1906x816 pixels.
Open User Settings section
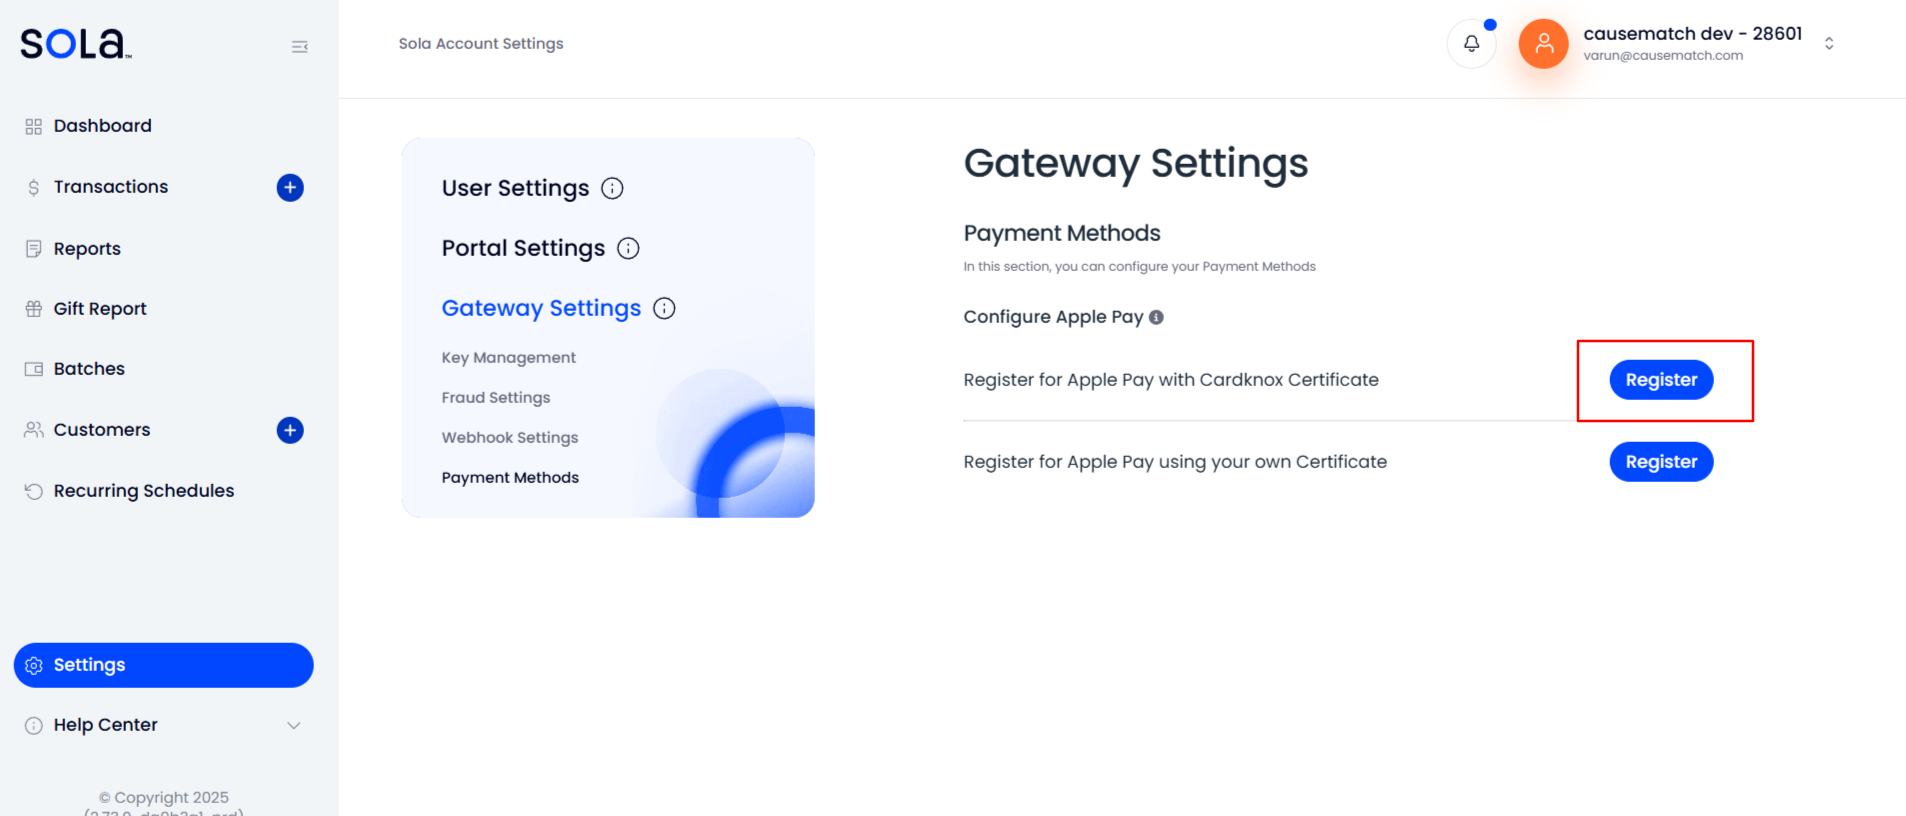[515, 188]
